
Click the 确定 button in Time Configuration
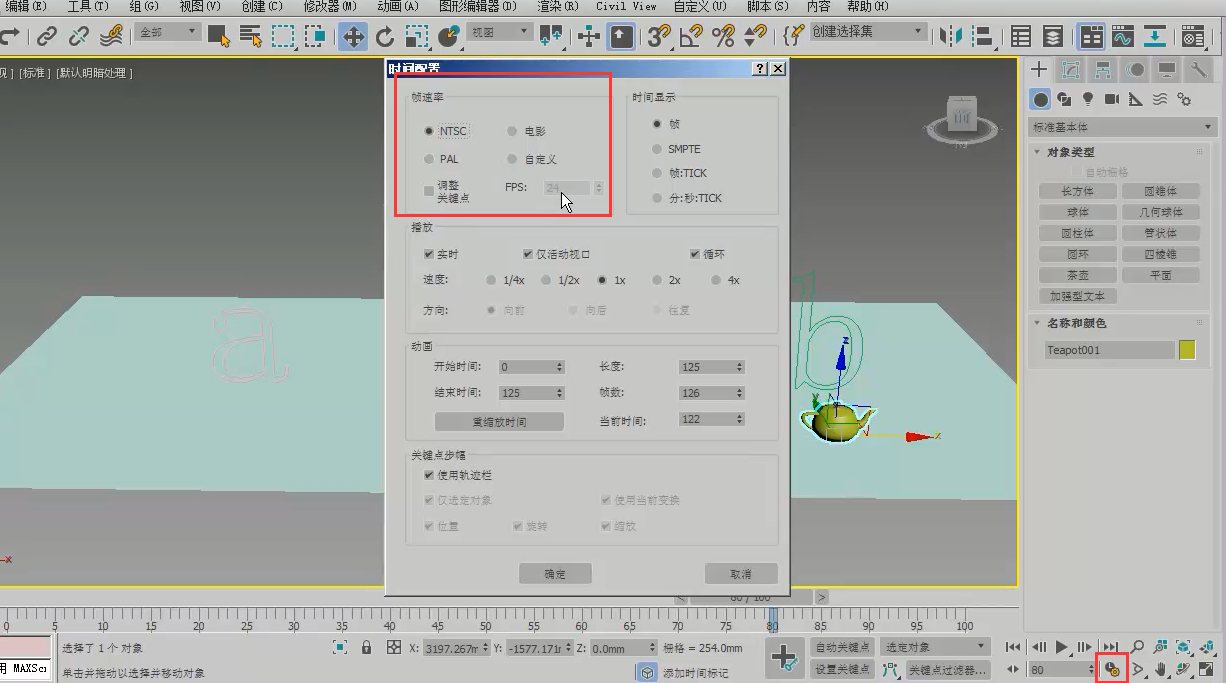pos(555,574)
